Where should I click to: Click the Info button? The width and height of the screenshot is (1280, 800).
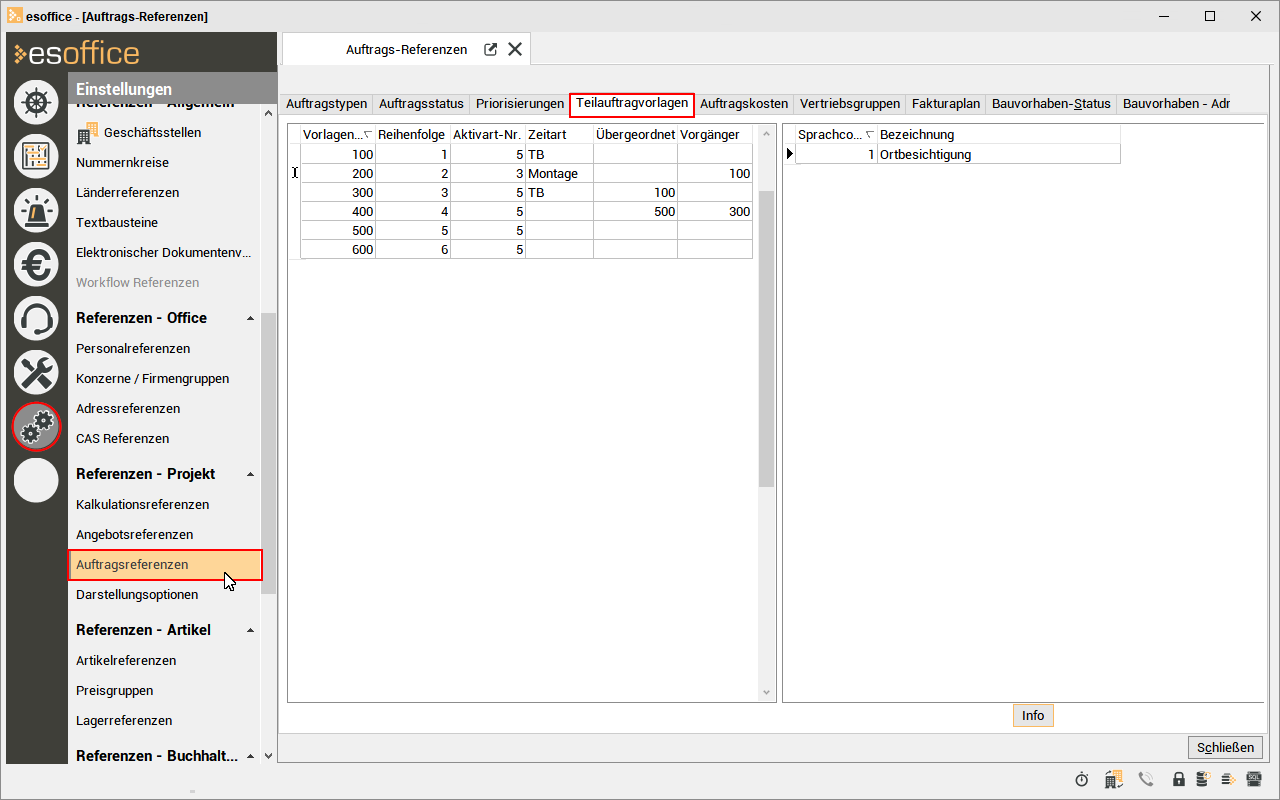[x=1033, y=716]
